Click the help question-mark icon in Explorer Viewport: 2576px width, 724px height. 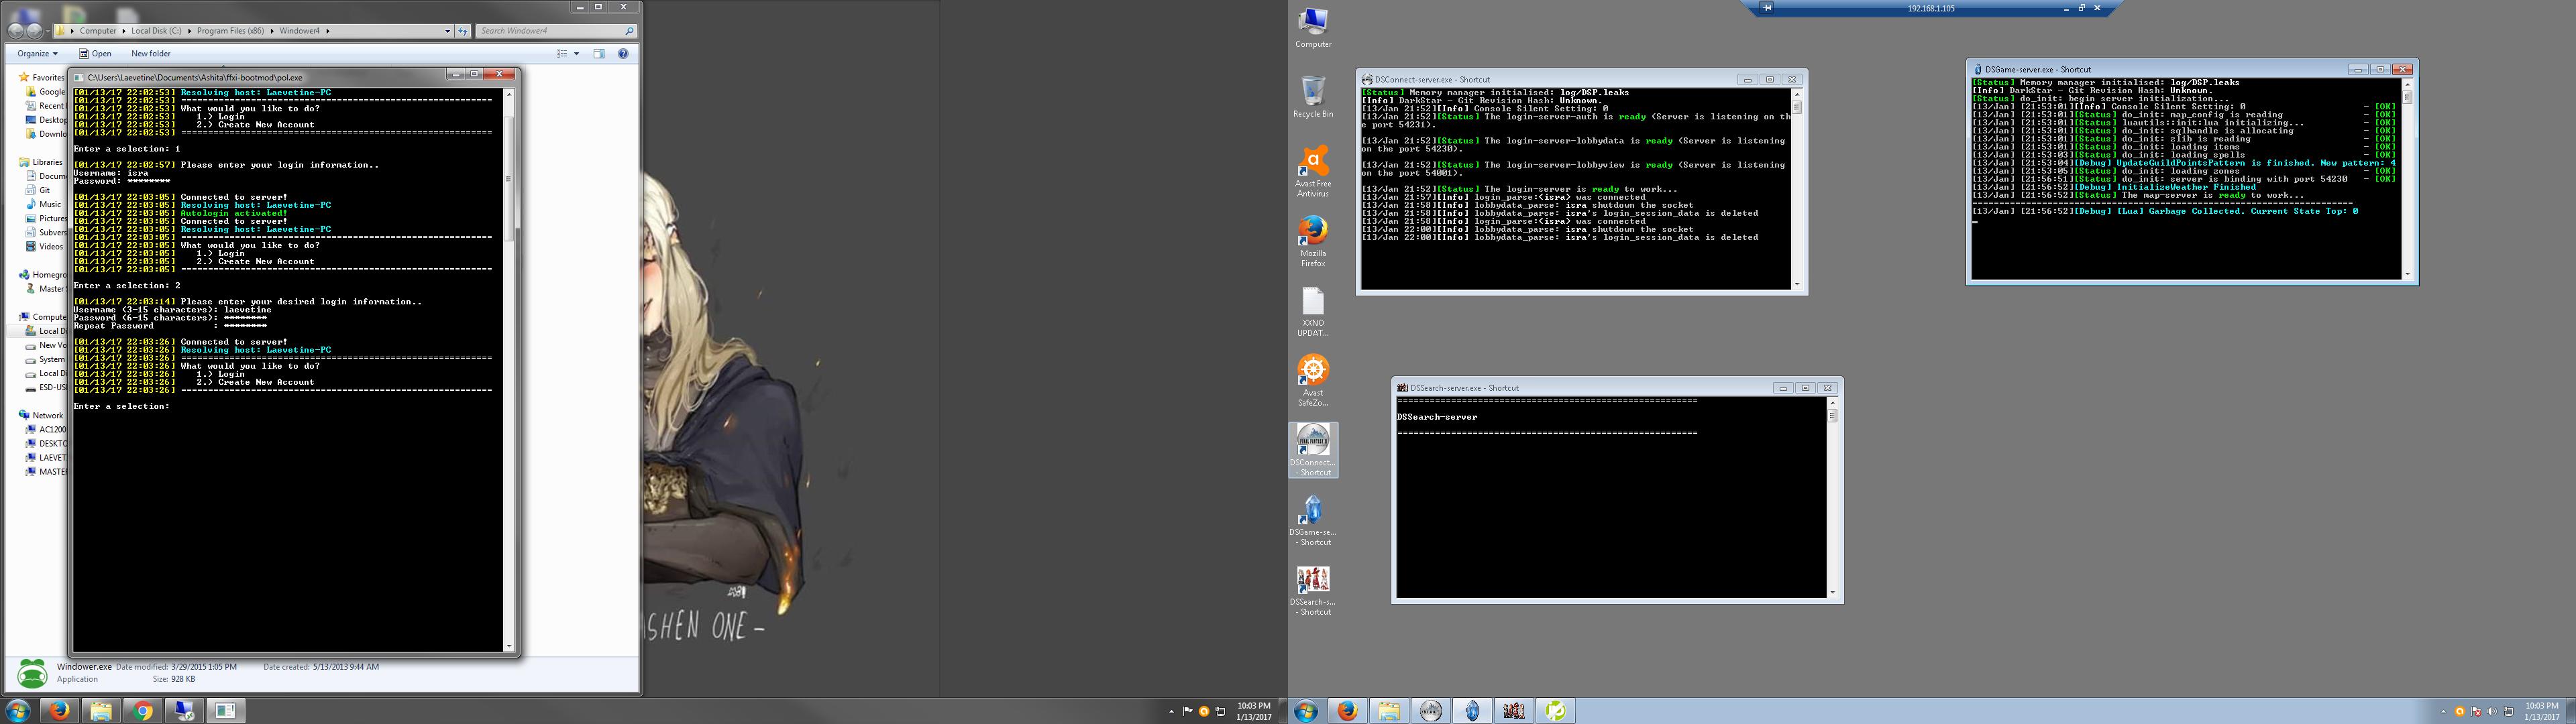coord(623,54)
